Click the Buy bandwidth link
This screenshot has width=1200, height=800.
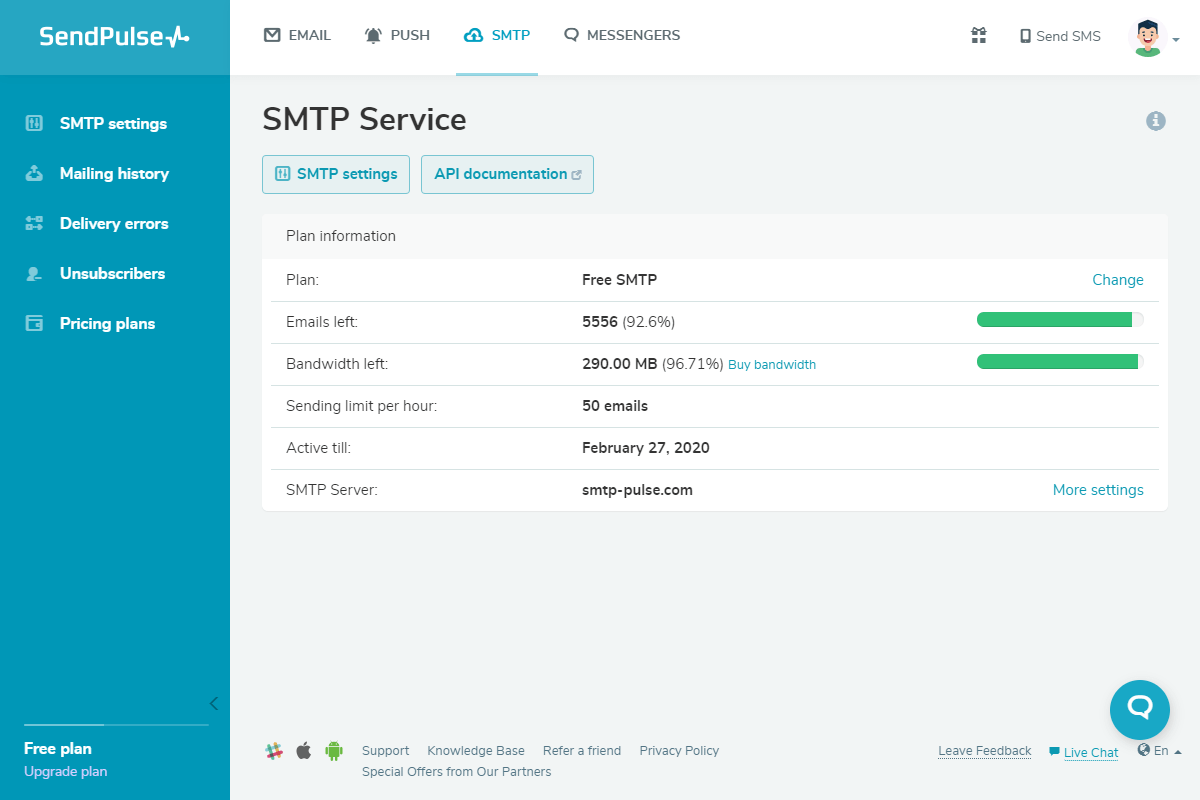tap(771, 365)
